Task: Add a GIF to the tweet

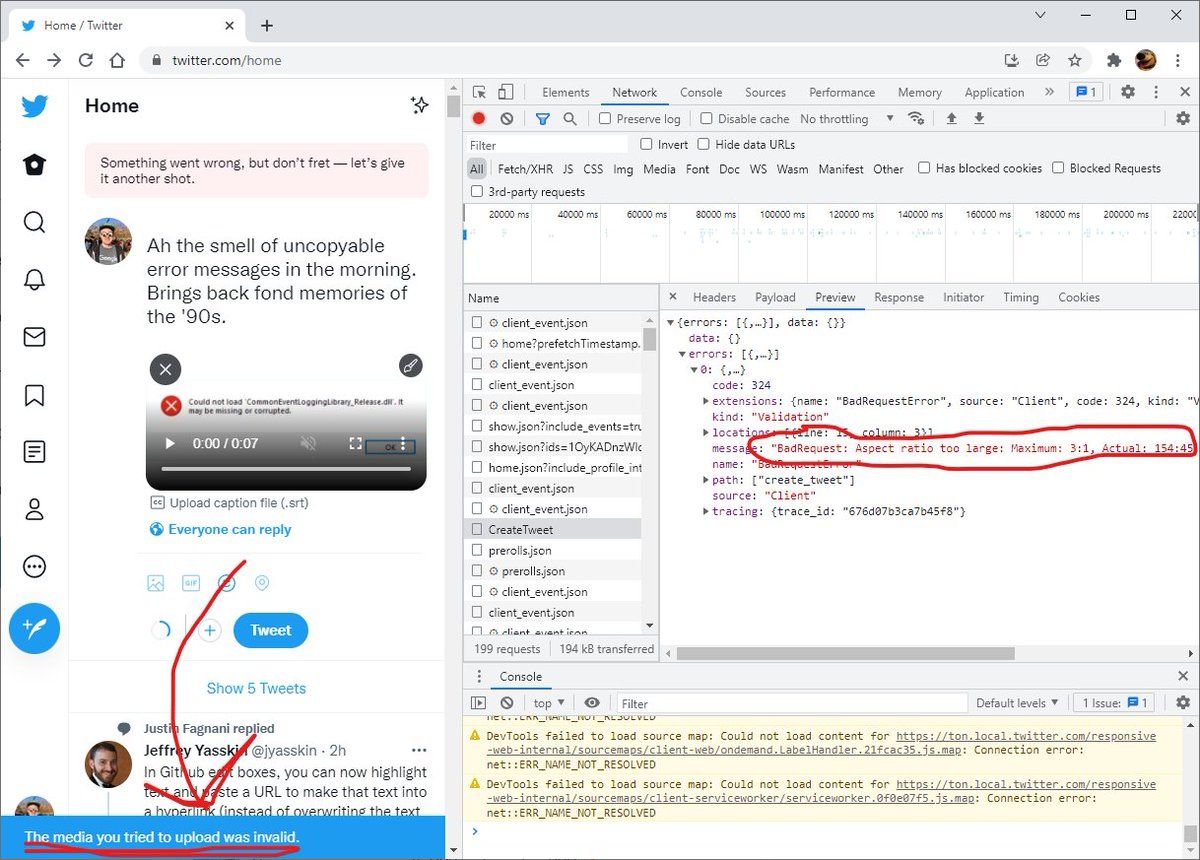Action: (191, 583)
